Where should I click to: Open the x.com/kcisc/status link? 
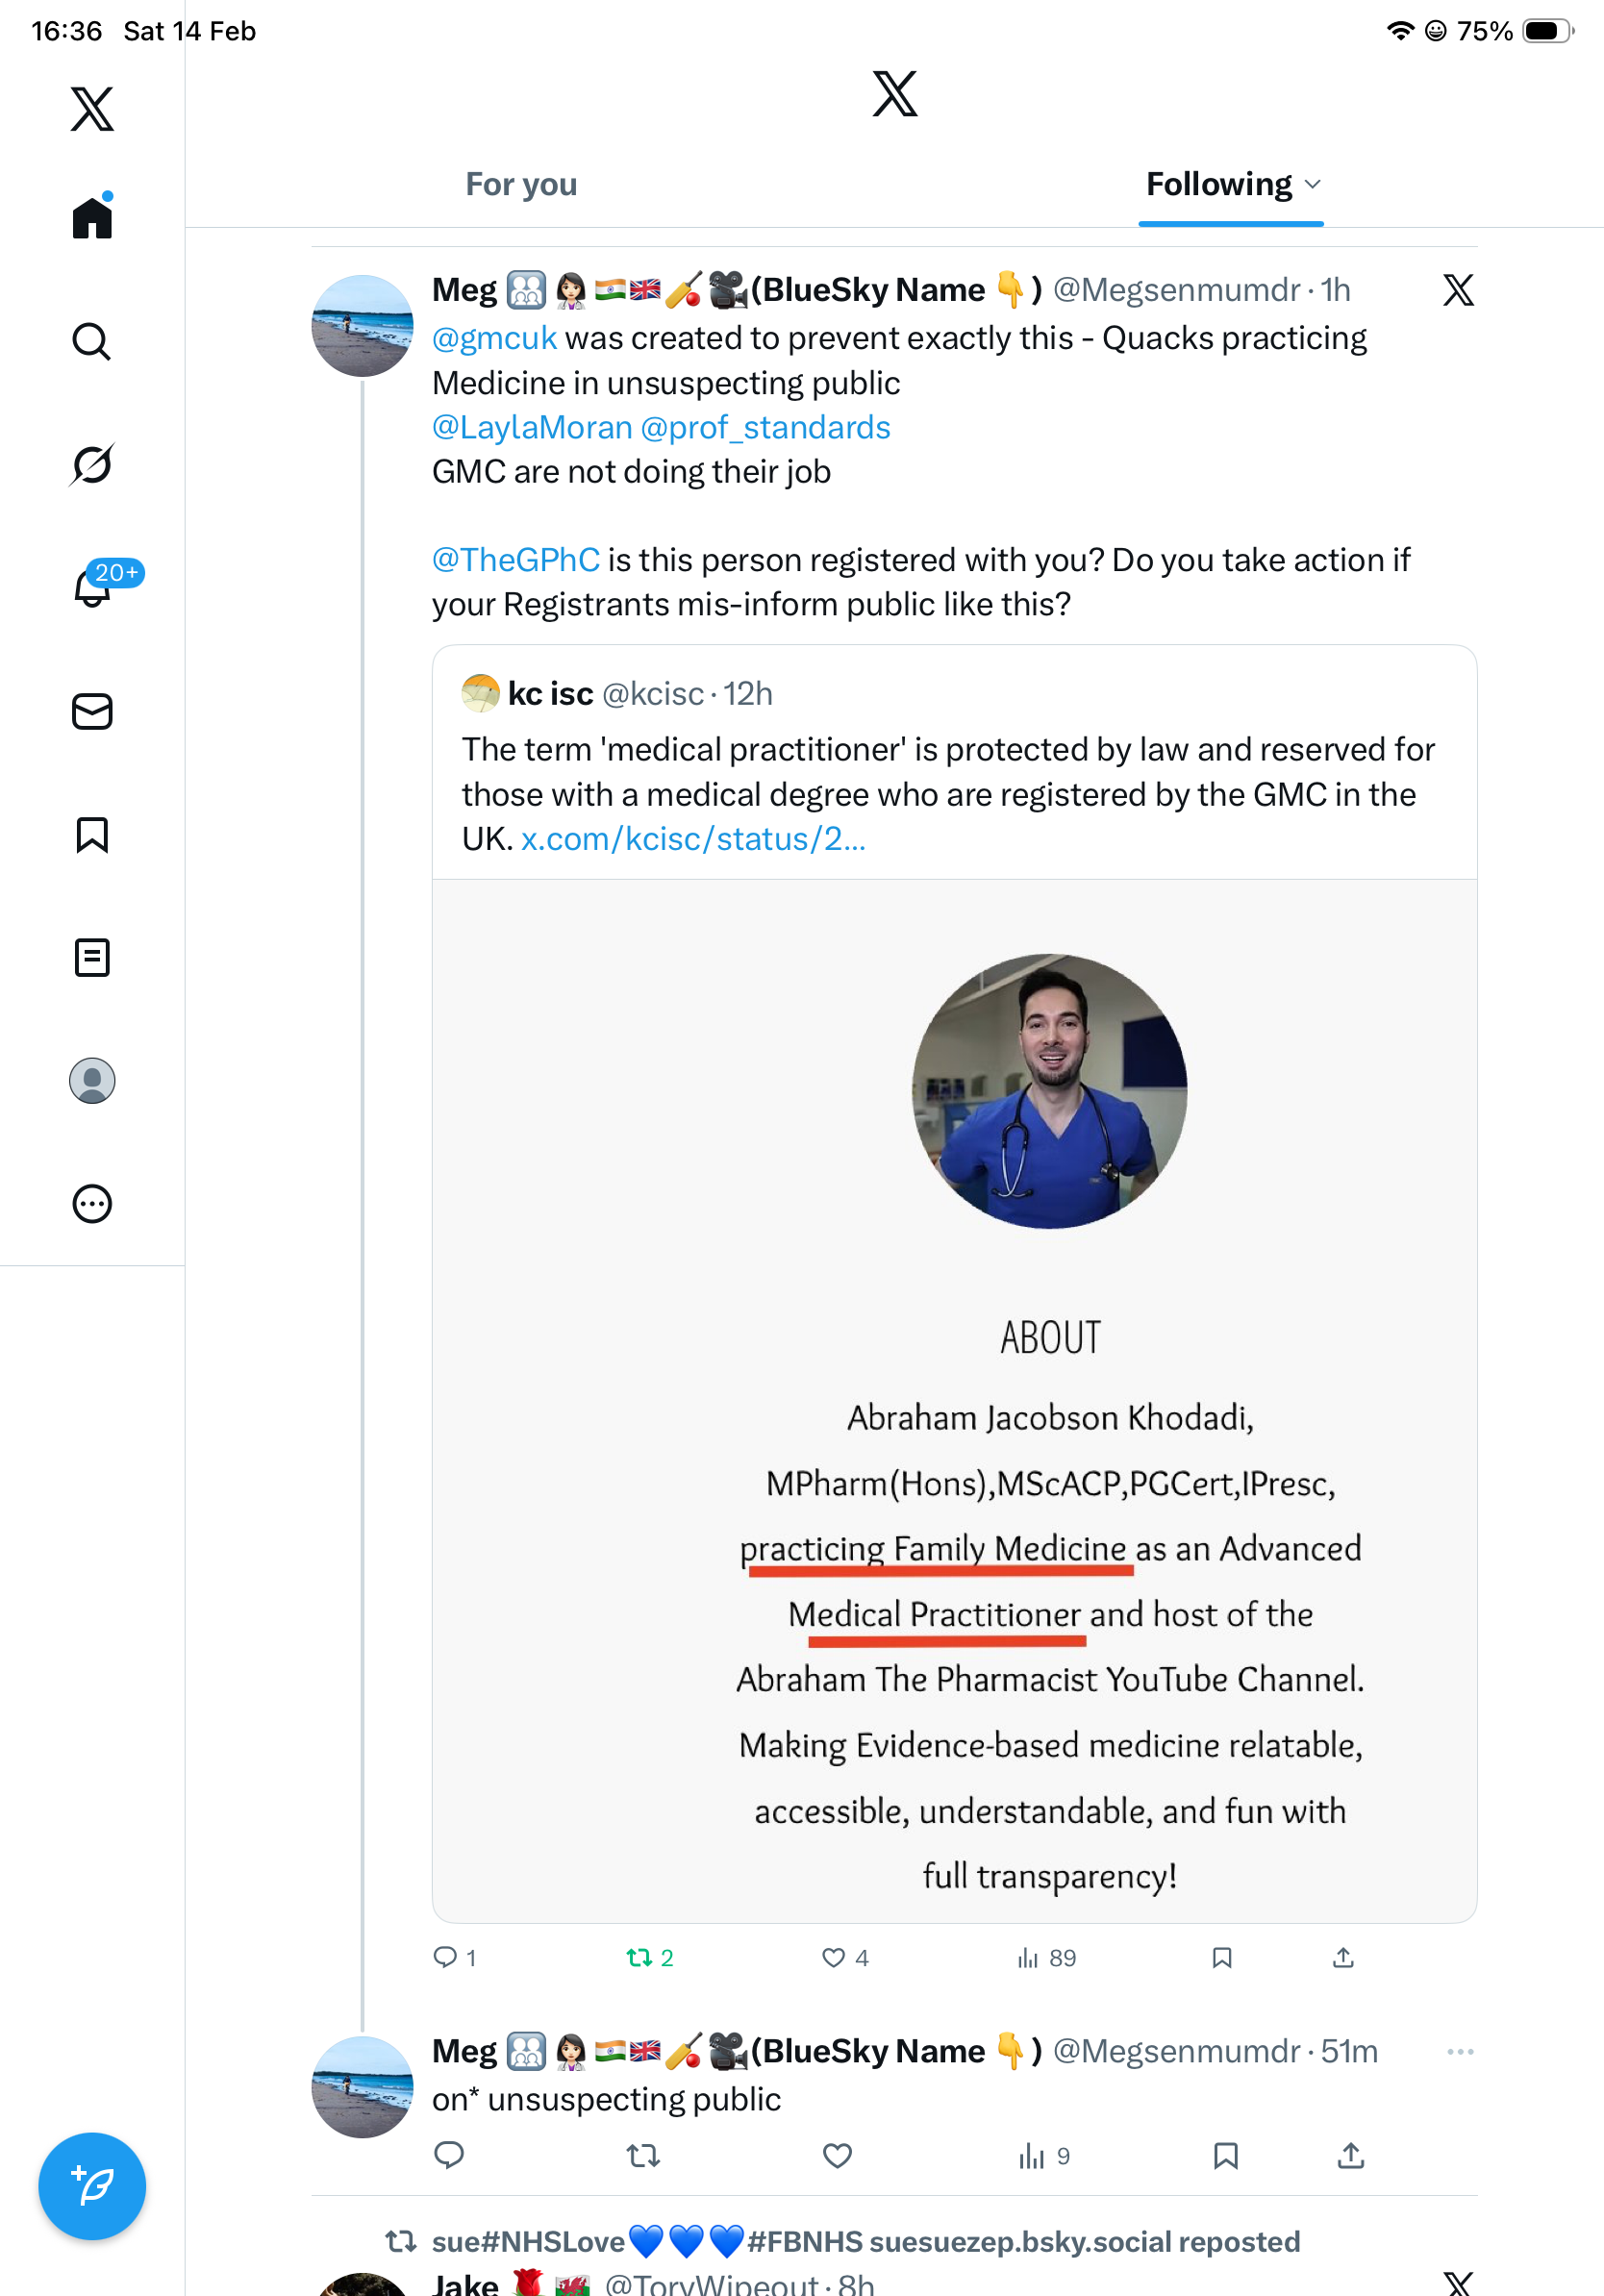tap(693, 839)
